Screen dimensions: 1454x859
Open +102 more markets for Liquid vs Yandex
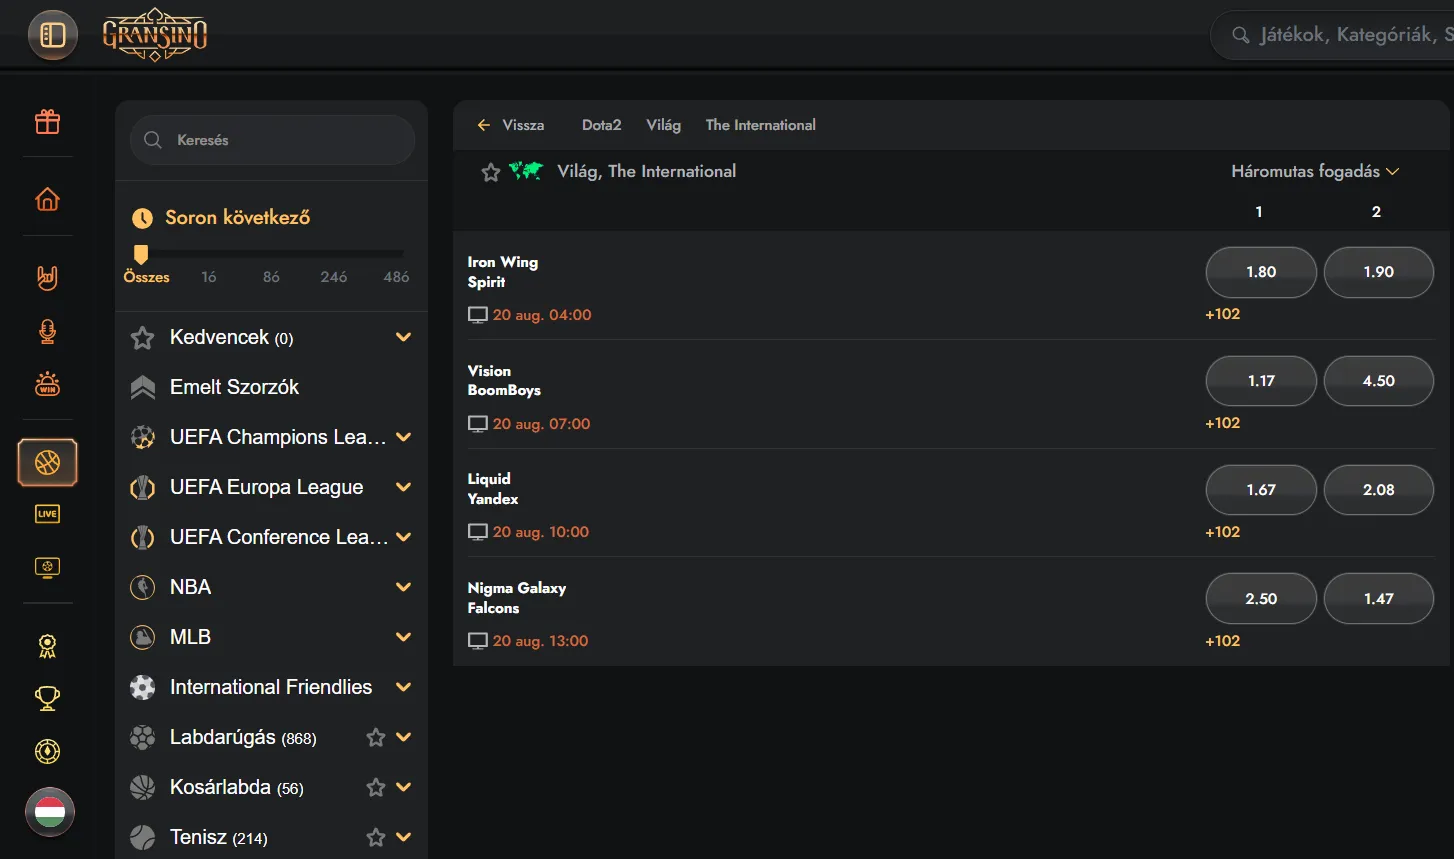click(x=1223, y=532)
